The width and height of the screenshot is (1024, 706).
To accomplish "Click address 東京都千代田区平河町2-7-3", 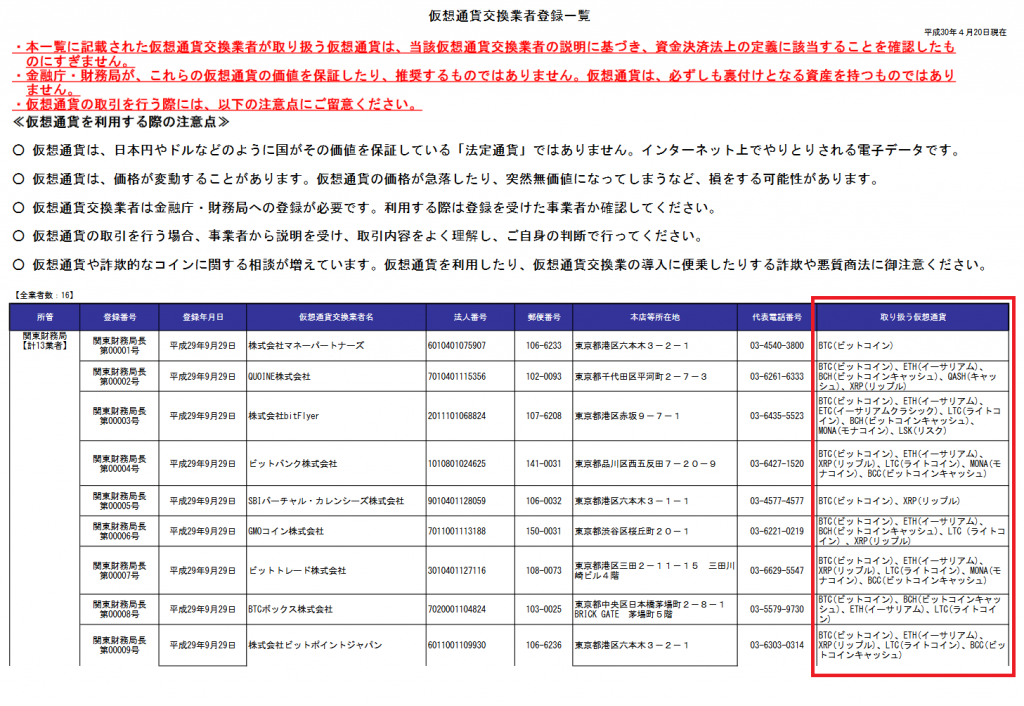I will coord(641,377).
